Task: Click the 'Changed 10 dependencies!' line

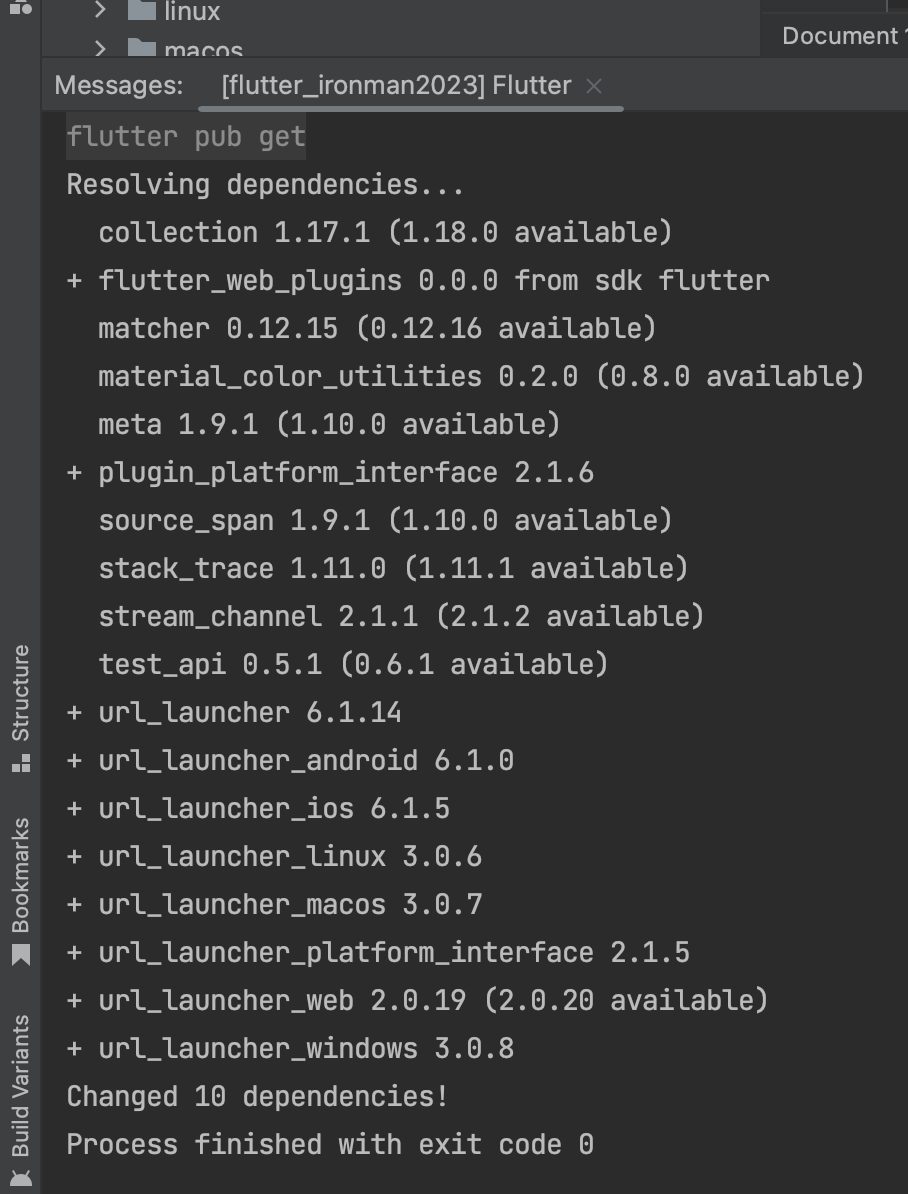Action: click(257, 1097)
